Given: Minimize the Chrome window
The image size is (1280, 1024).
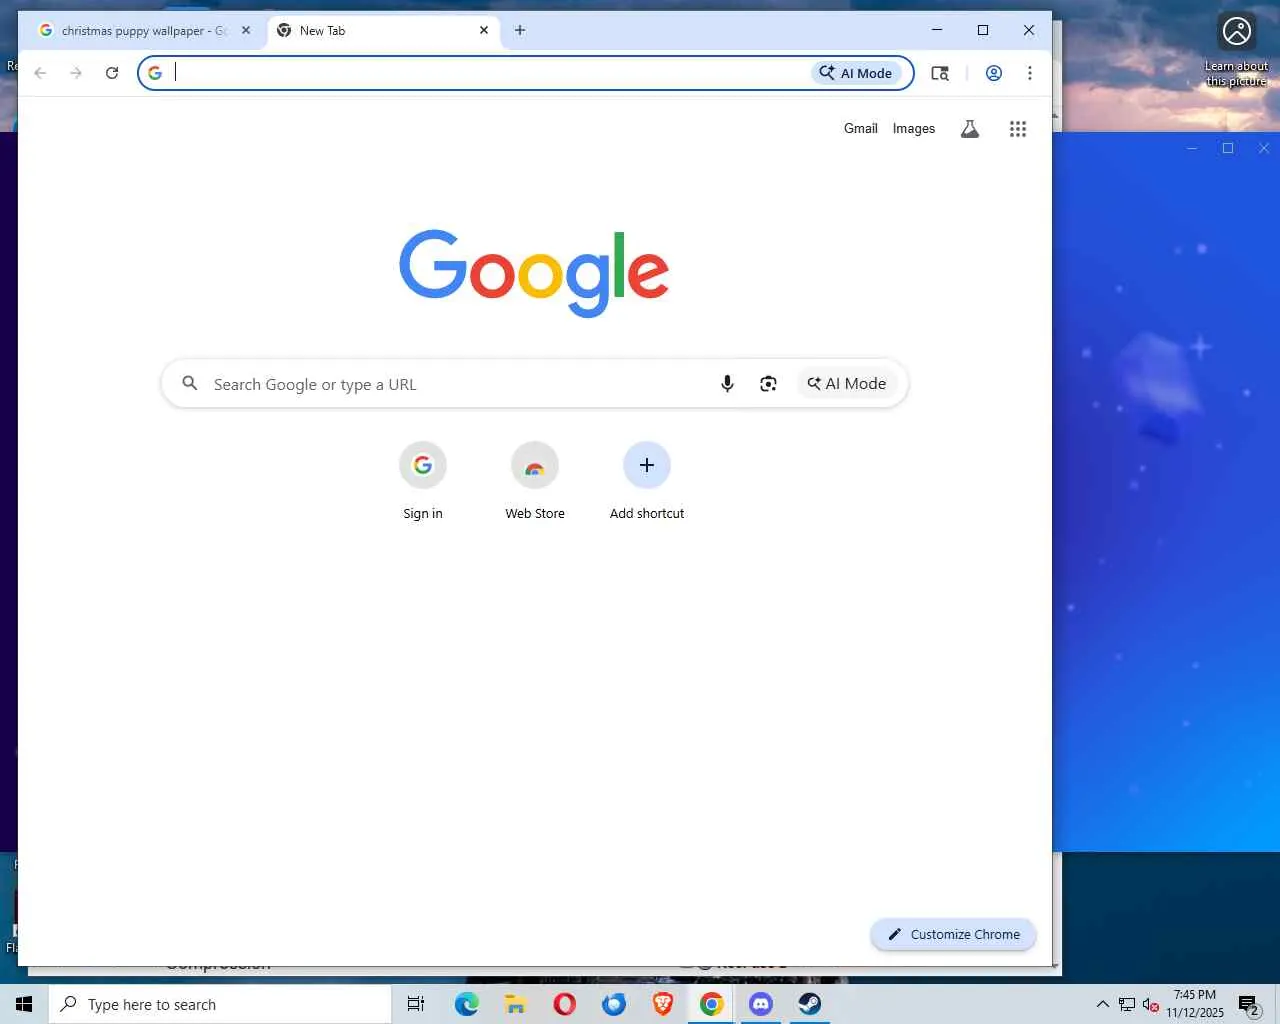Looking at the screenshot, I should [937, 30].
